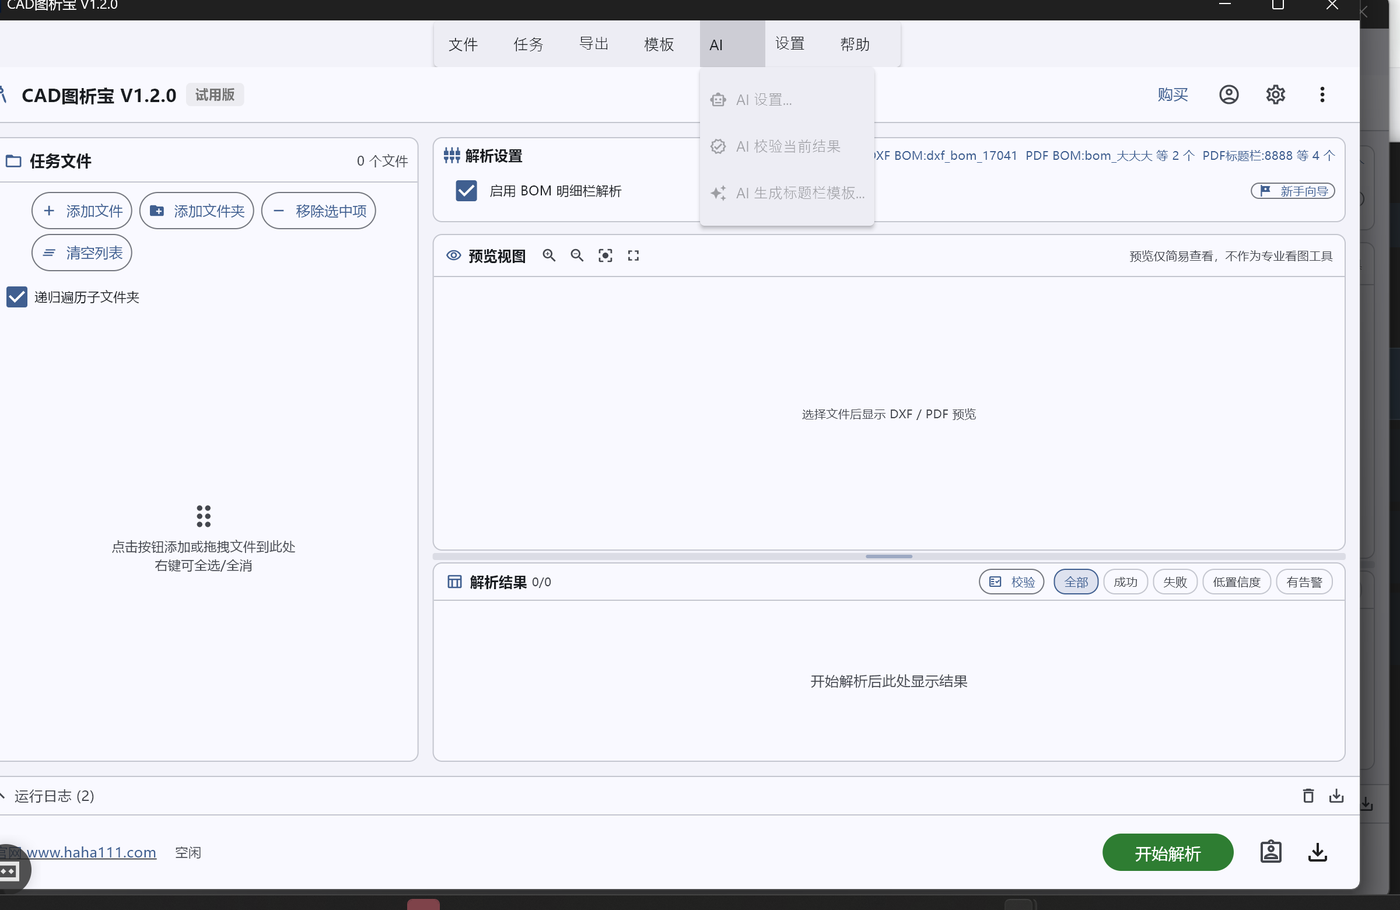Screen dimensions: 1400x910
Task: Click the 添加文件 button
Action: tap(82, 211)
